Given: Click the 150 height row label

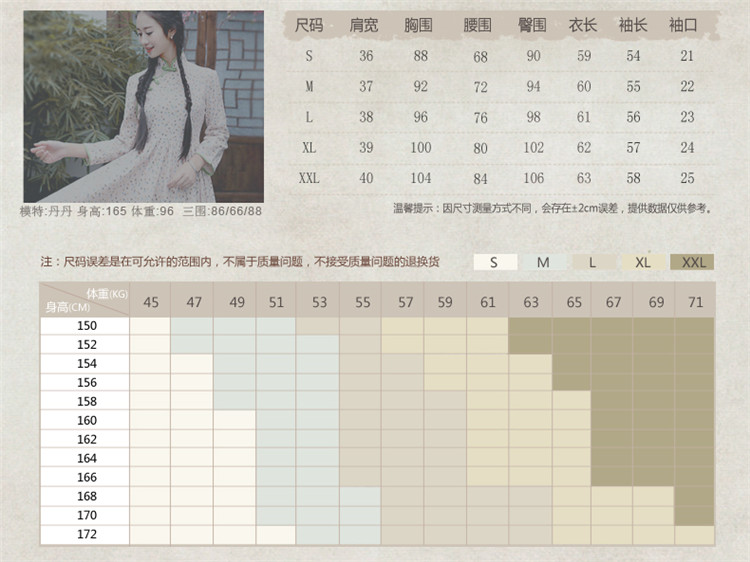Looking at the screenshot, I should pyautogui.click(x=87, y=326).
